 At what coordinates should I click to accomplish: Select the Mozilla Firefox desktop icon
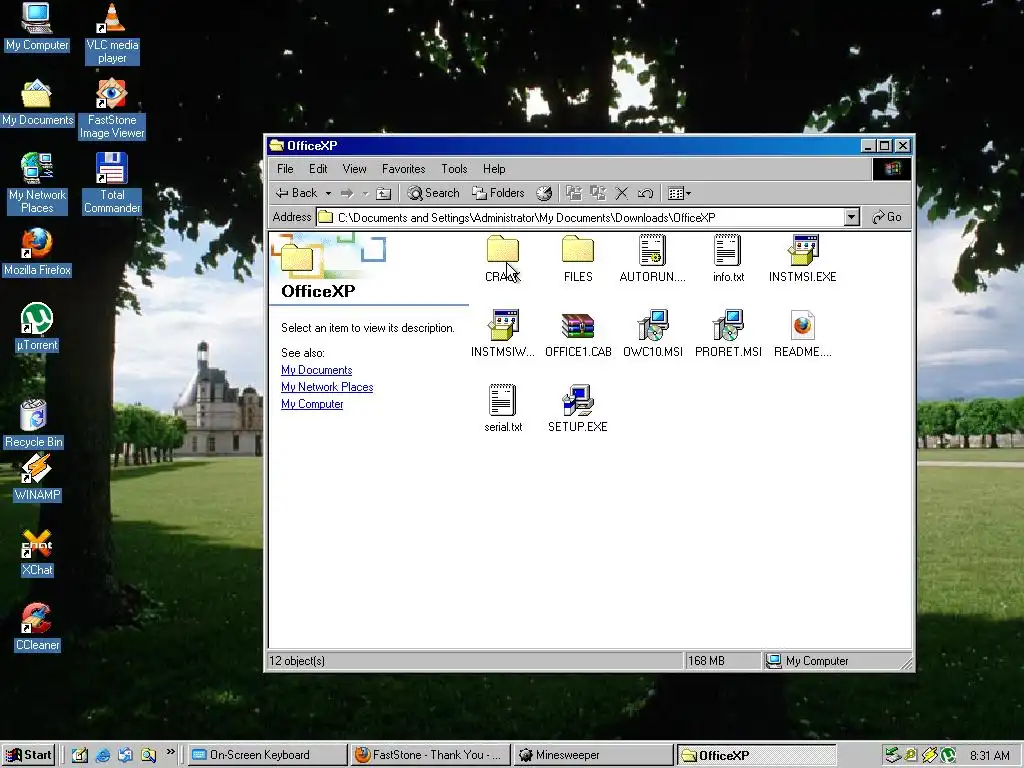(37, 253)
